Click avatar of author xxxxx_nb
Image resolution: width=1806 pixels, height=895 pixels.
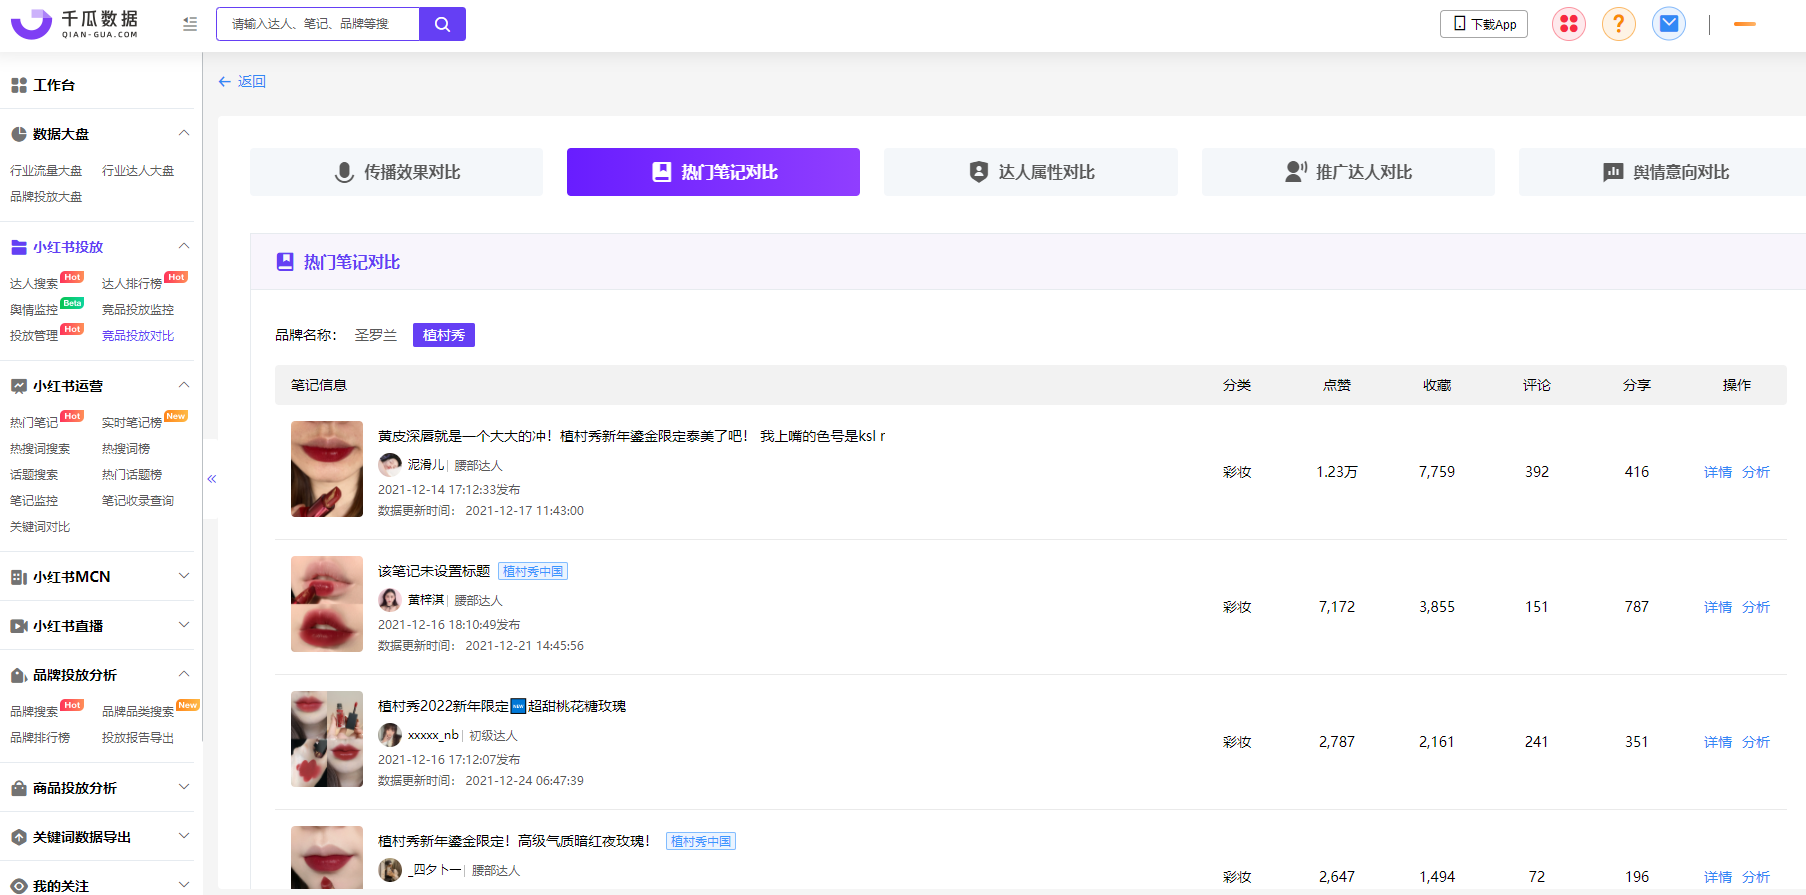(390, 735)
